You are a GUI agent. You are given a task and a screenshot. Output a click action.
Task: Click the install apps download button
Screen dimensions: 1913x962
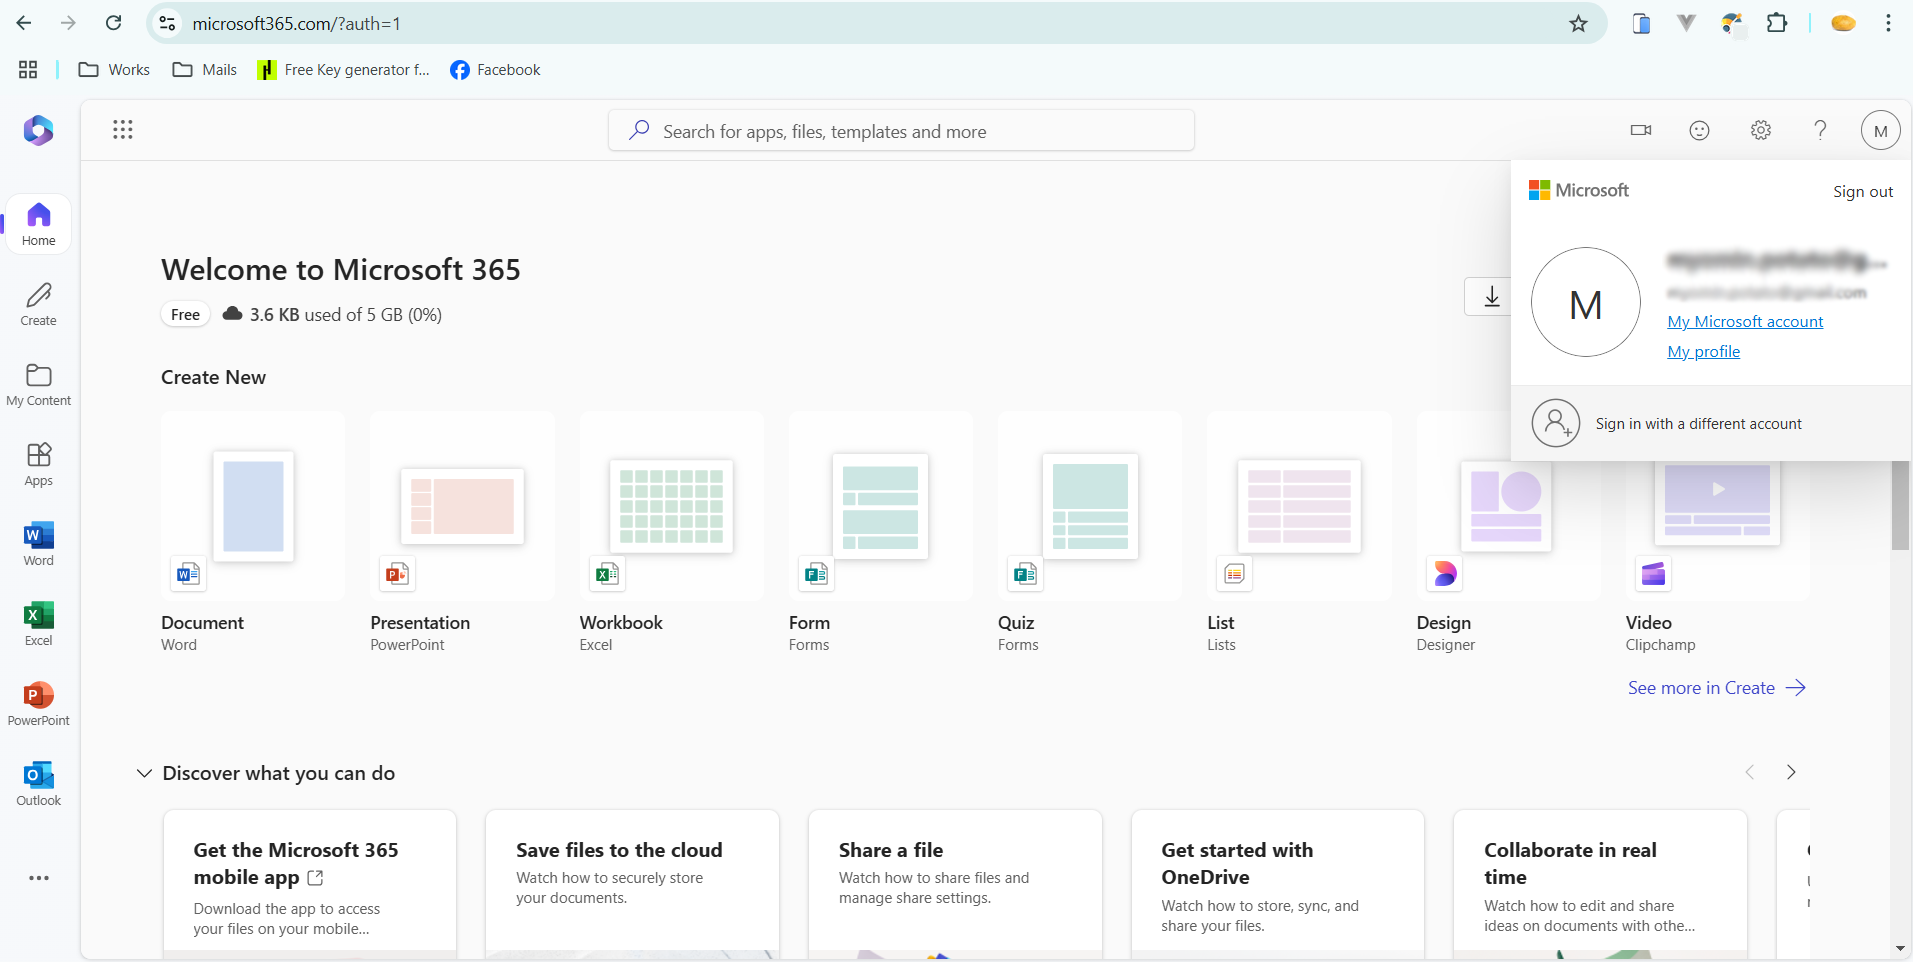click(1490, 297)
